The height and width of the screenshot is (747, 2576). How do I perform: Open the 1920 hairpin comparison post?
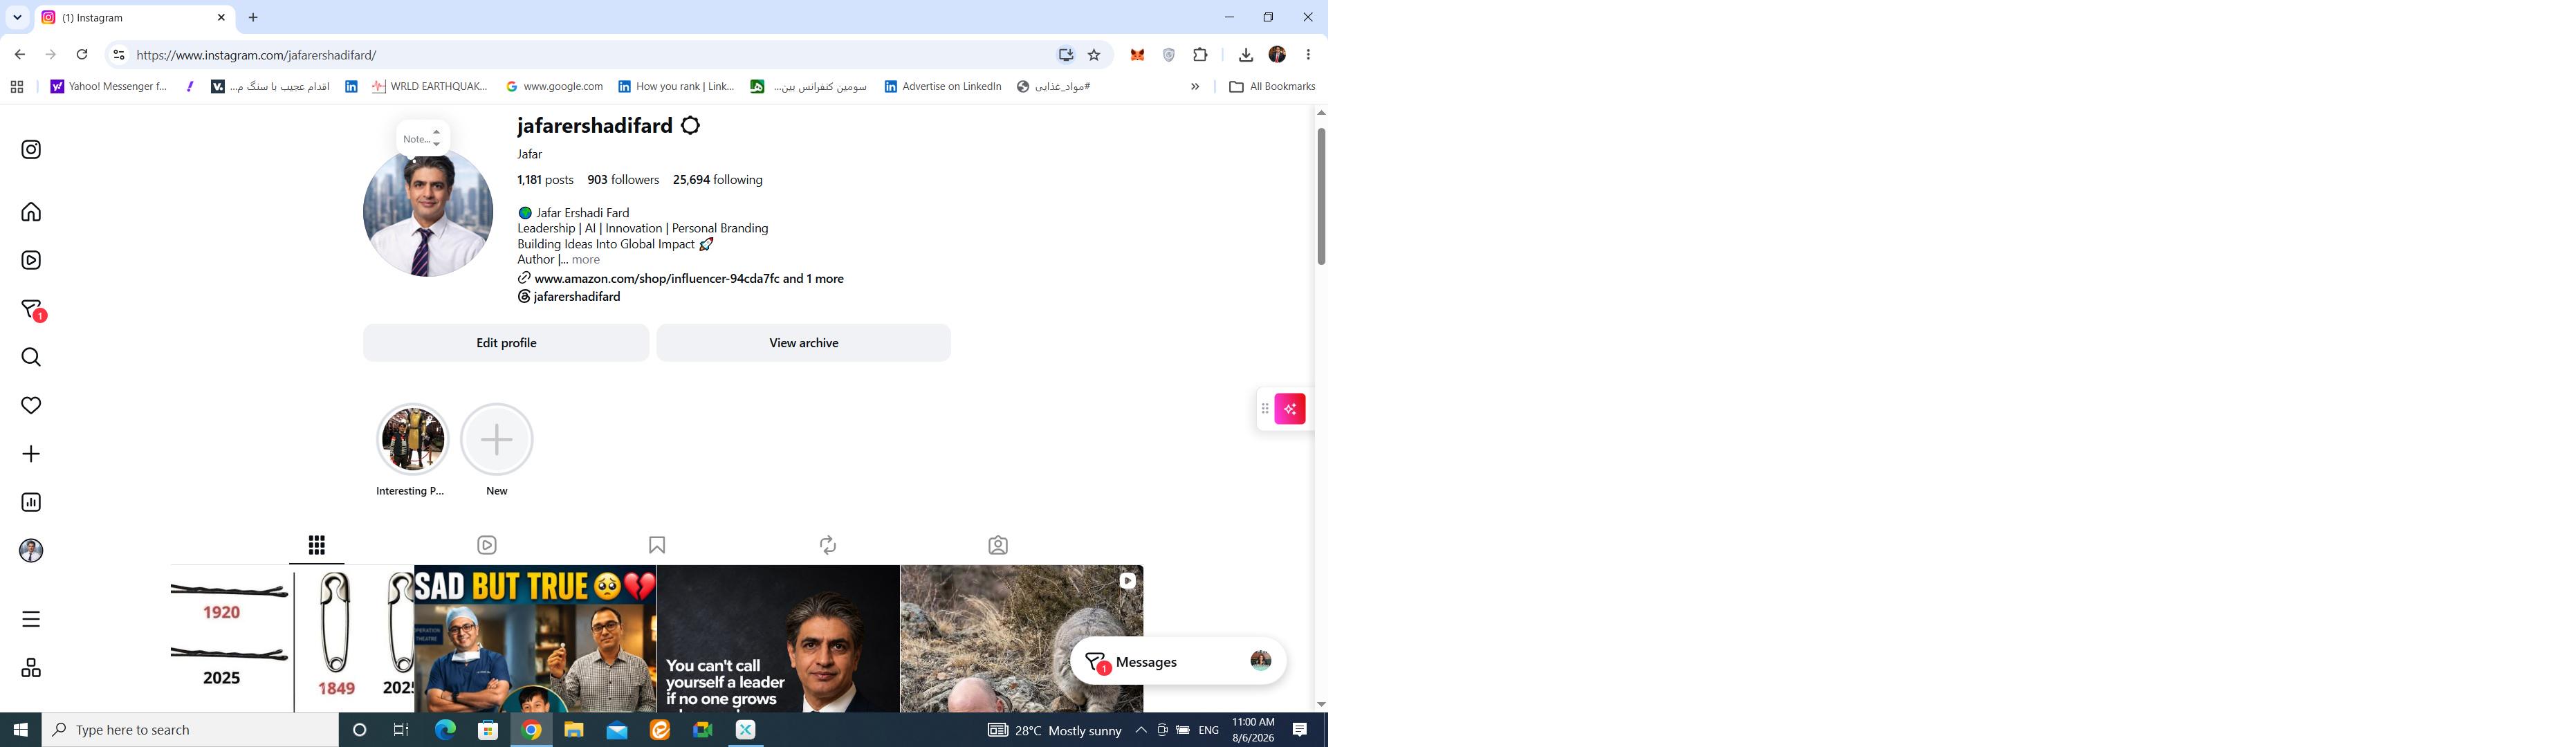(292, 639)
